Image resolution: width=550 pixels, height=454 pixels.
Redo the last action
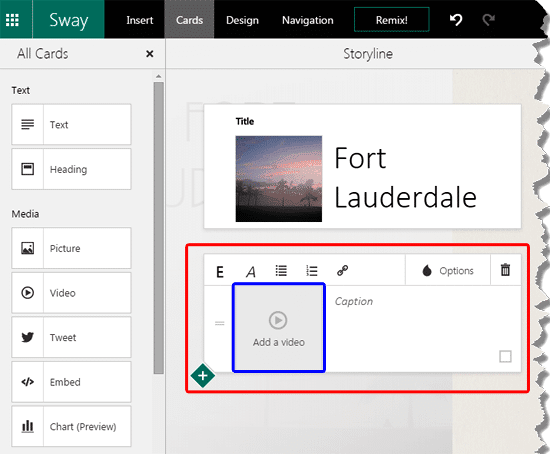click(488, 20)
